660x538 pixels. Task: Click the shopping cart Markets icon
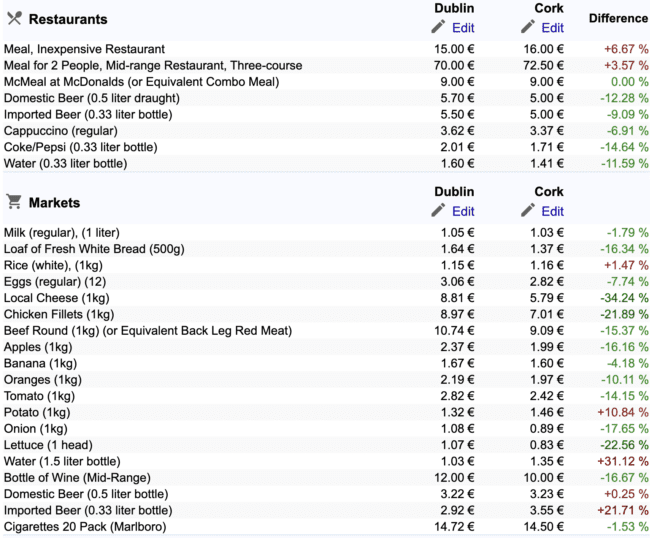pos(14,202)
